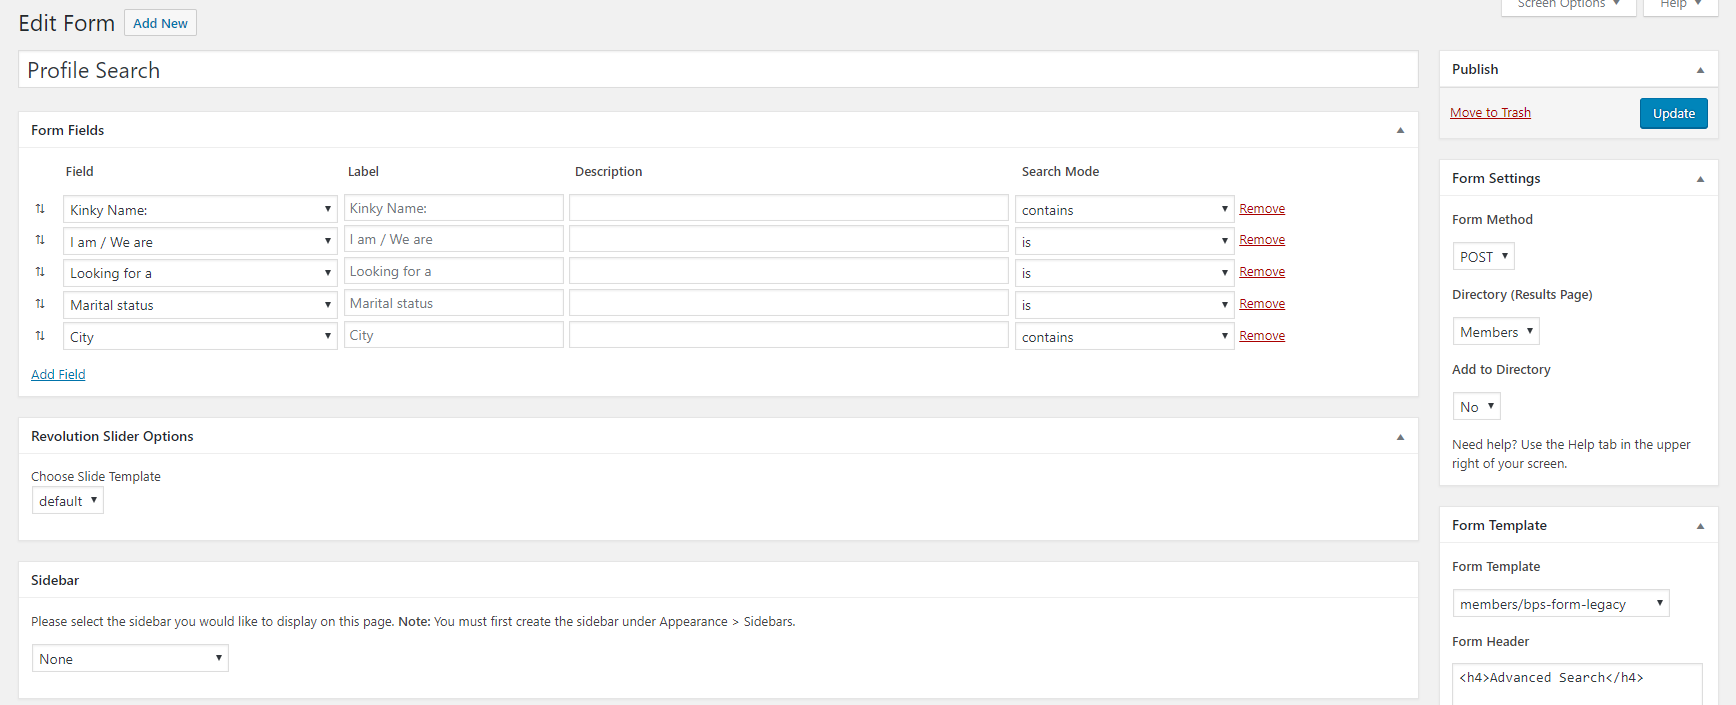The height and width of the screenshot is (705, 1736).
Task: Open the Help tab
Action: coord(1679,5)
